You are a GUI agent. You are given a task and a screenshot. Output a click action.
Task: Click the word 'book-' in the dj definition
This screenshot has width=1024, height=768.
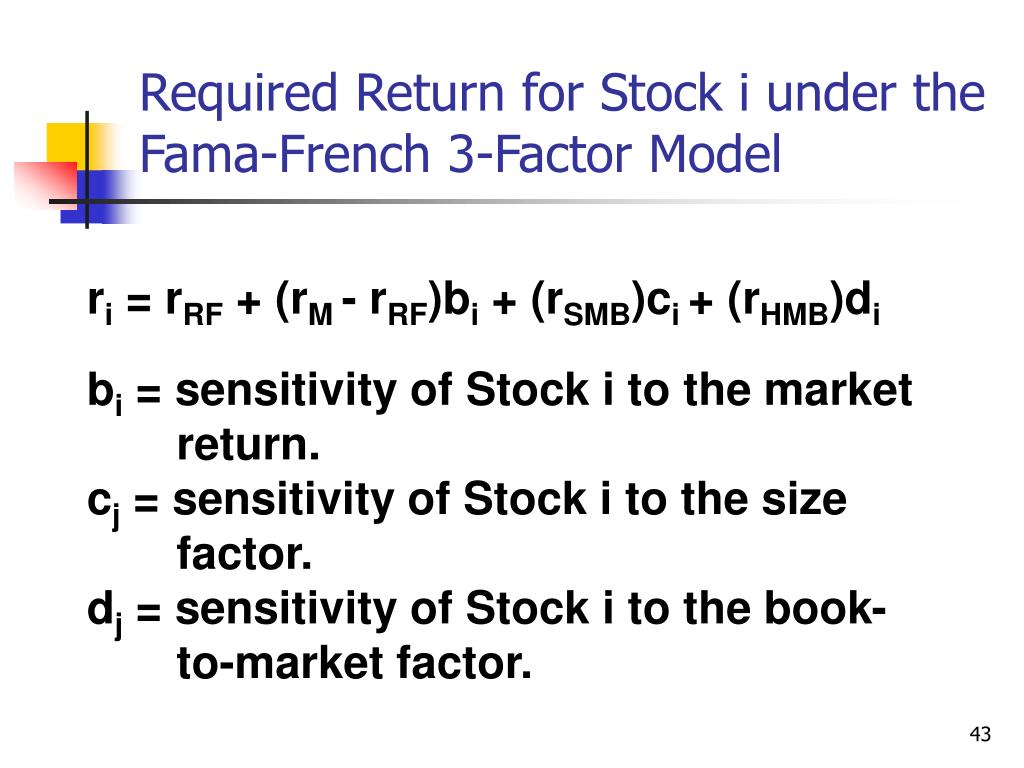pos(825,608)
